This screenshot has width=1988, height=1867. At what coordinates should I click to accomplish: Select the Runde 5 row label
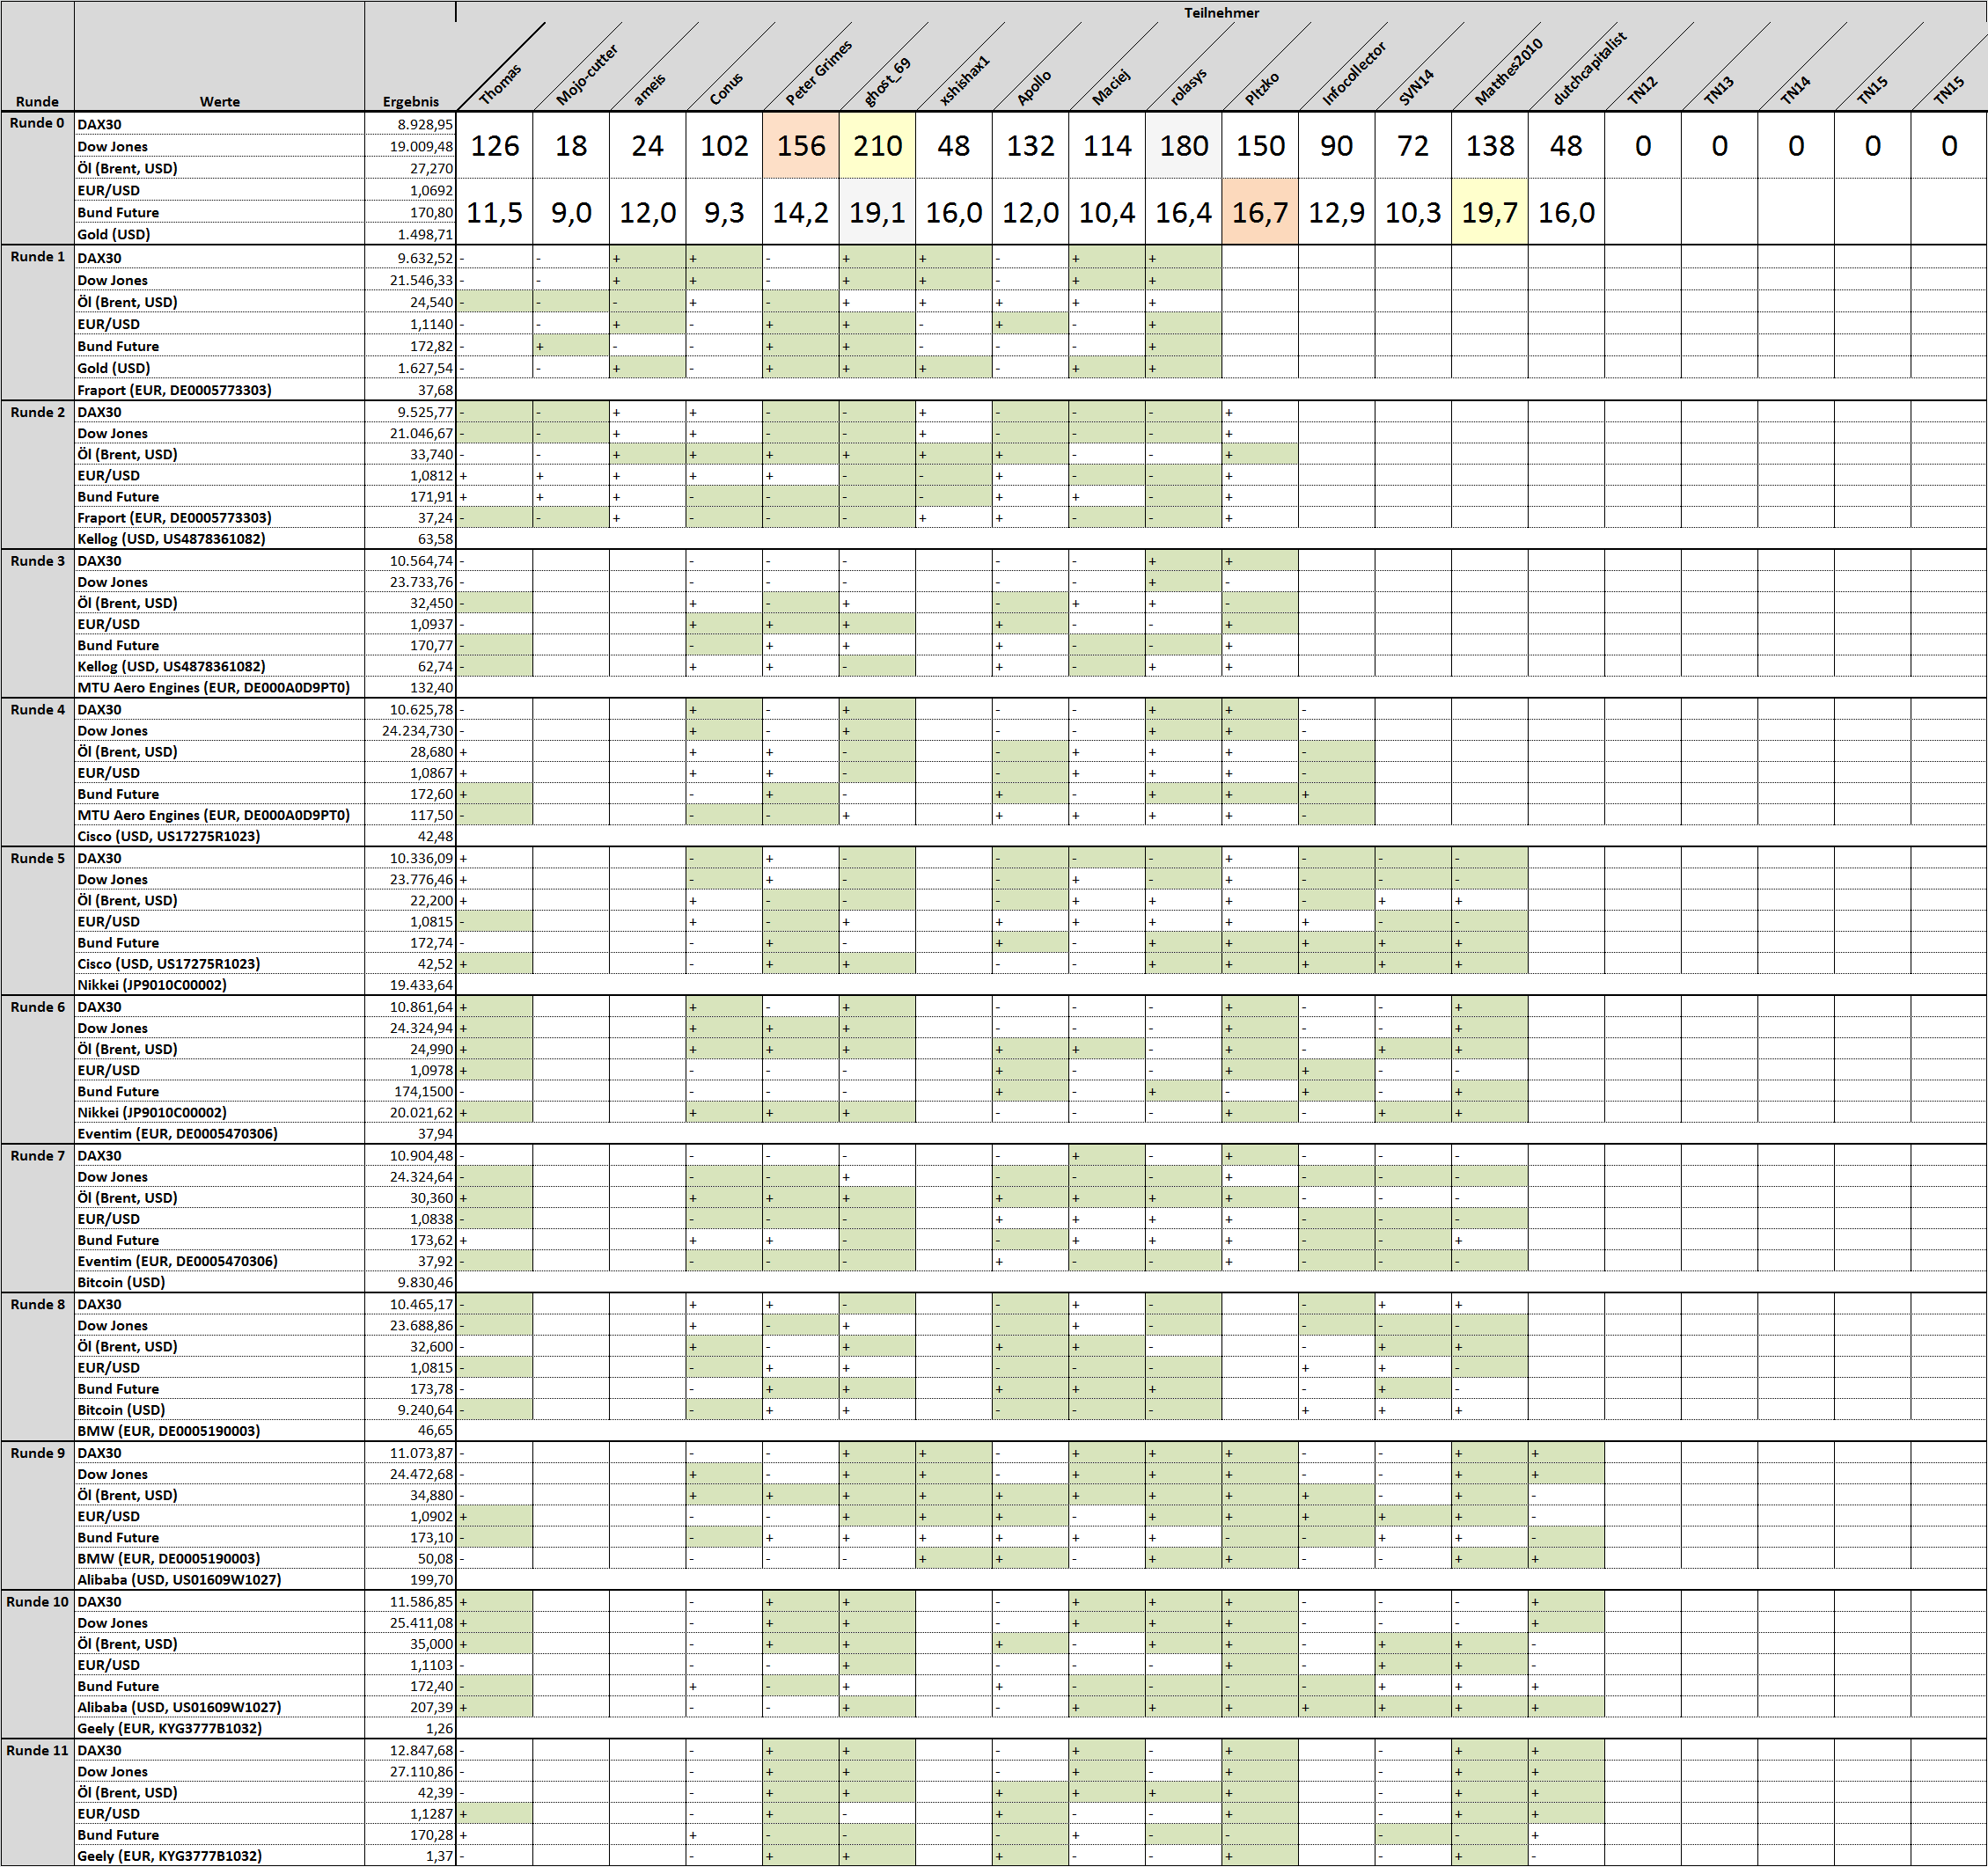[x=37, y=858]
